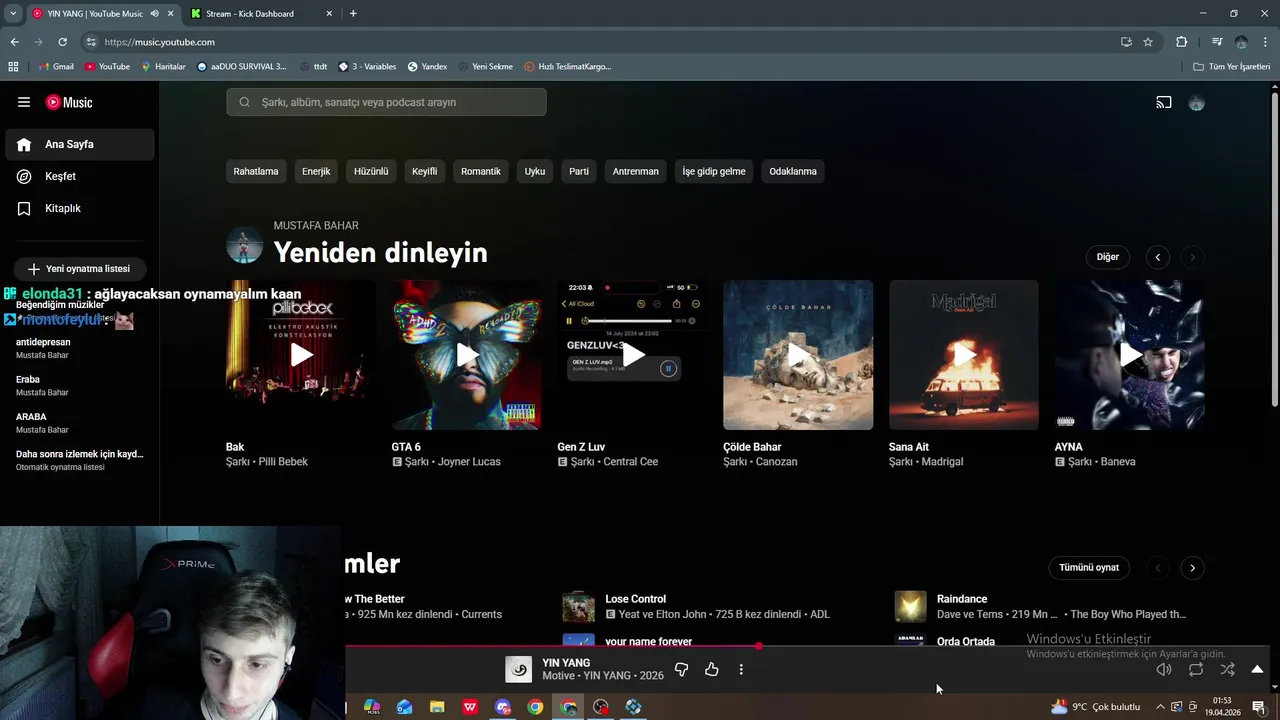Open the Raindance song row
Image resolution: width=1280 pixels, height=720 pixels.
coord(1048,606)
